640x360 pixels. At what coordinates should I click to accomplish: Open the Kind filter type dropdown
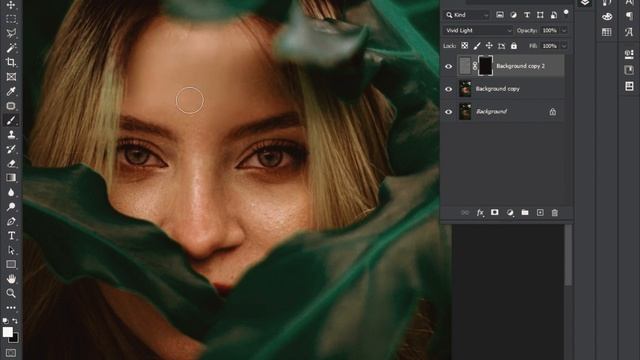tap(467, 15)
